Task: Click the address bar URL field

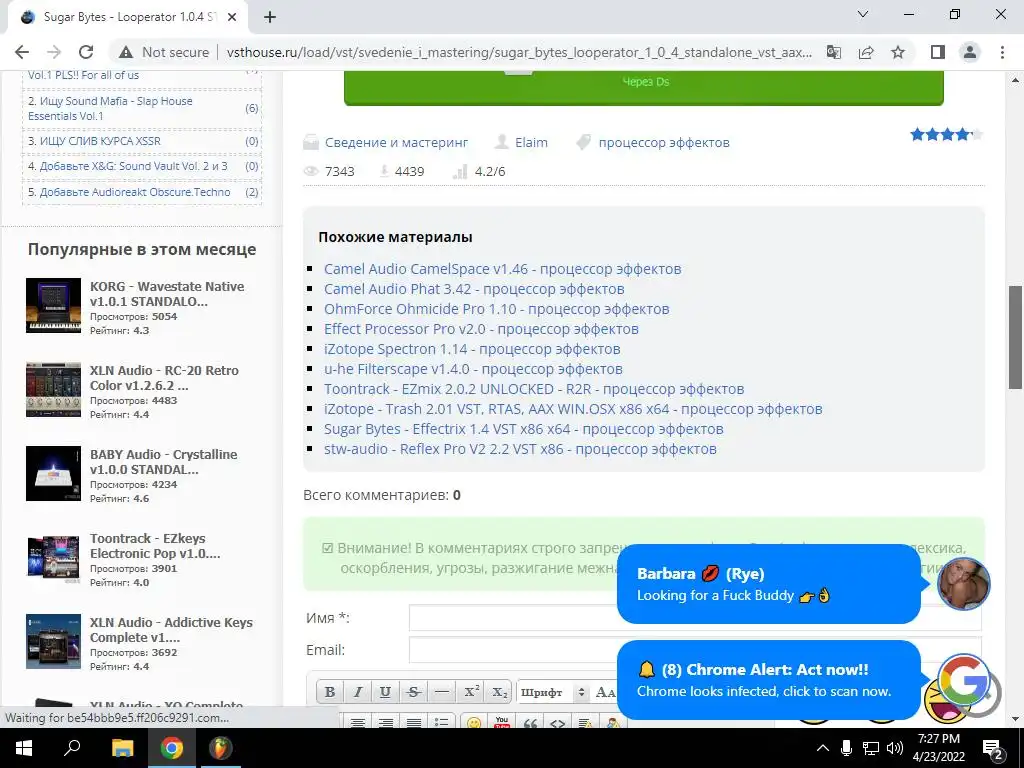Action: [x=519, y=52]
